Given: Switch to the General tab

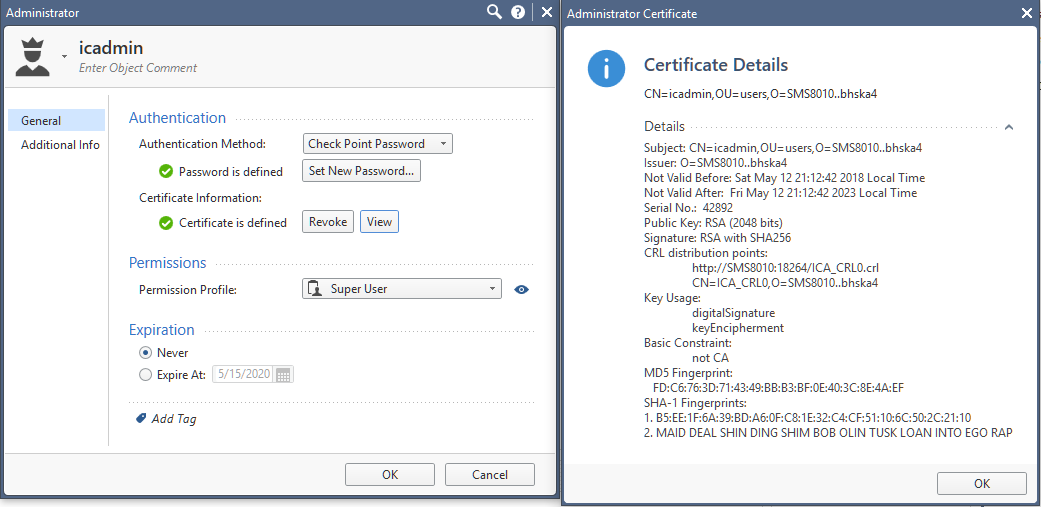Looking at the screenshot, I should 56,121.
